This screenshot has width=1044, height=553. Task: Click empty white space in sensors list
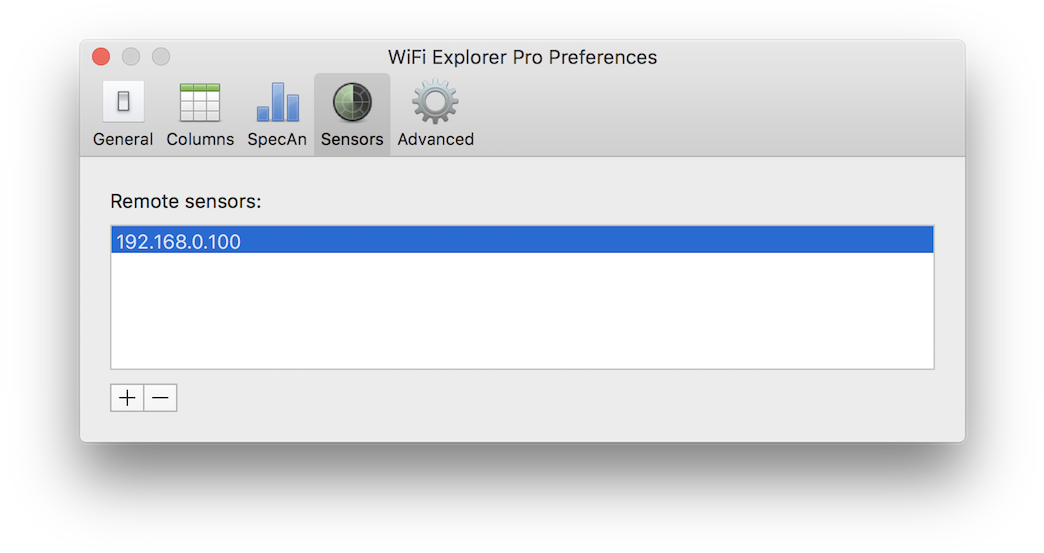click(520, 312)
